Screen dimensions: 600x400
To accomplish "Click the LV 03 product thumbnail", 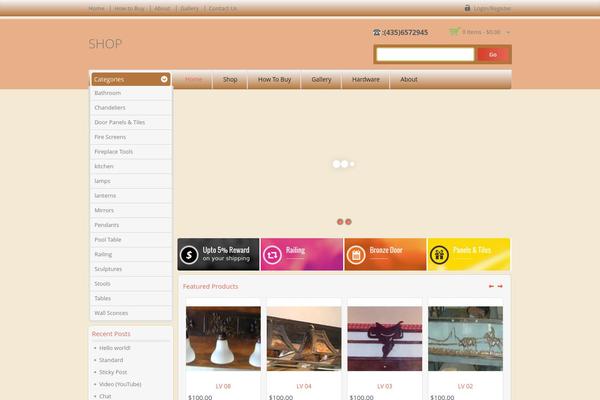I will (x=385, y=338).
